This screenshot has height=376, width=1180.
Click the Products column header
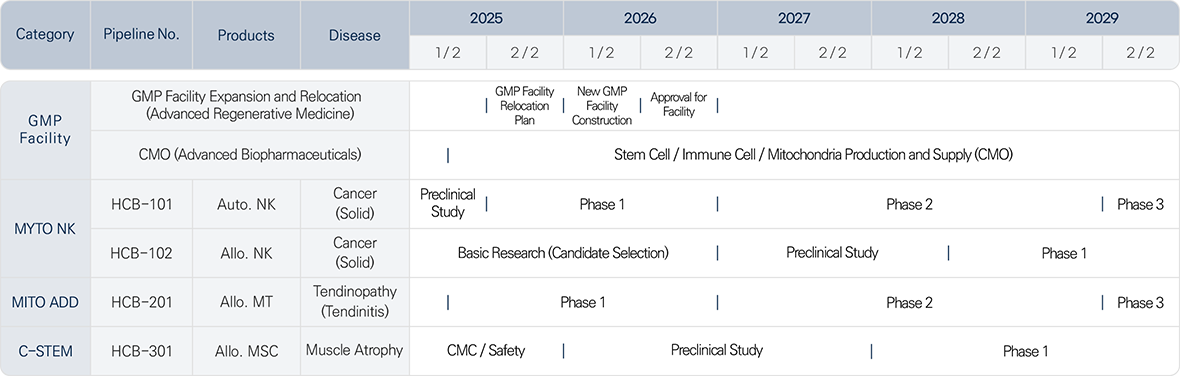click(x=246, y=35)
